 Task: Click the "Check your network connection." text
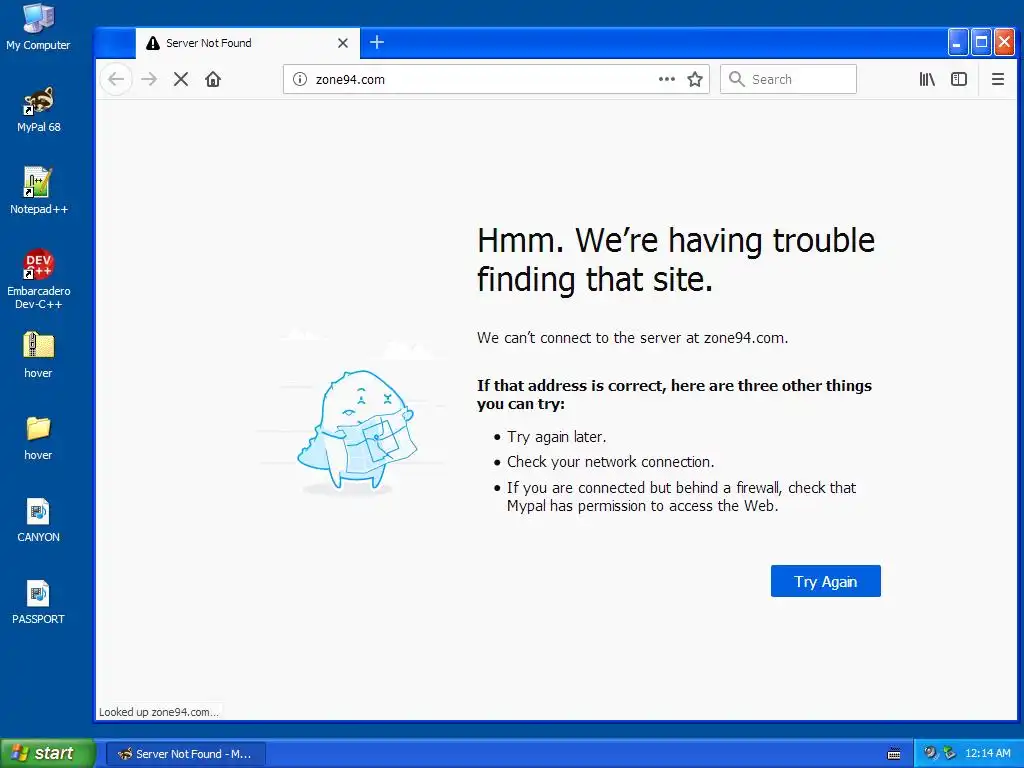tap(611, 462)
